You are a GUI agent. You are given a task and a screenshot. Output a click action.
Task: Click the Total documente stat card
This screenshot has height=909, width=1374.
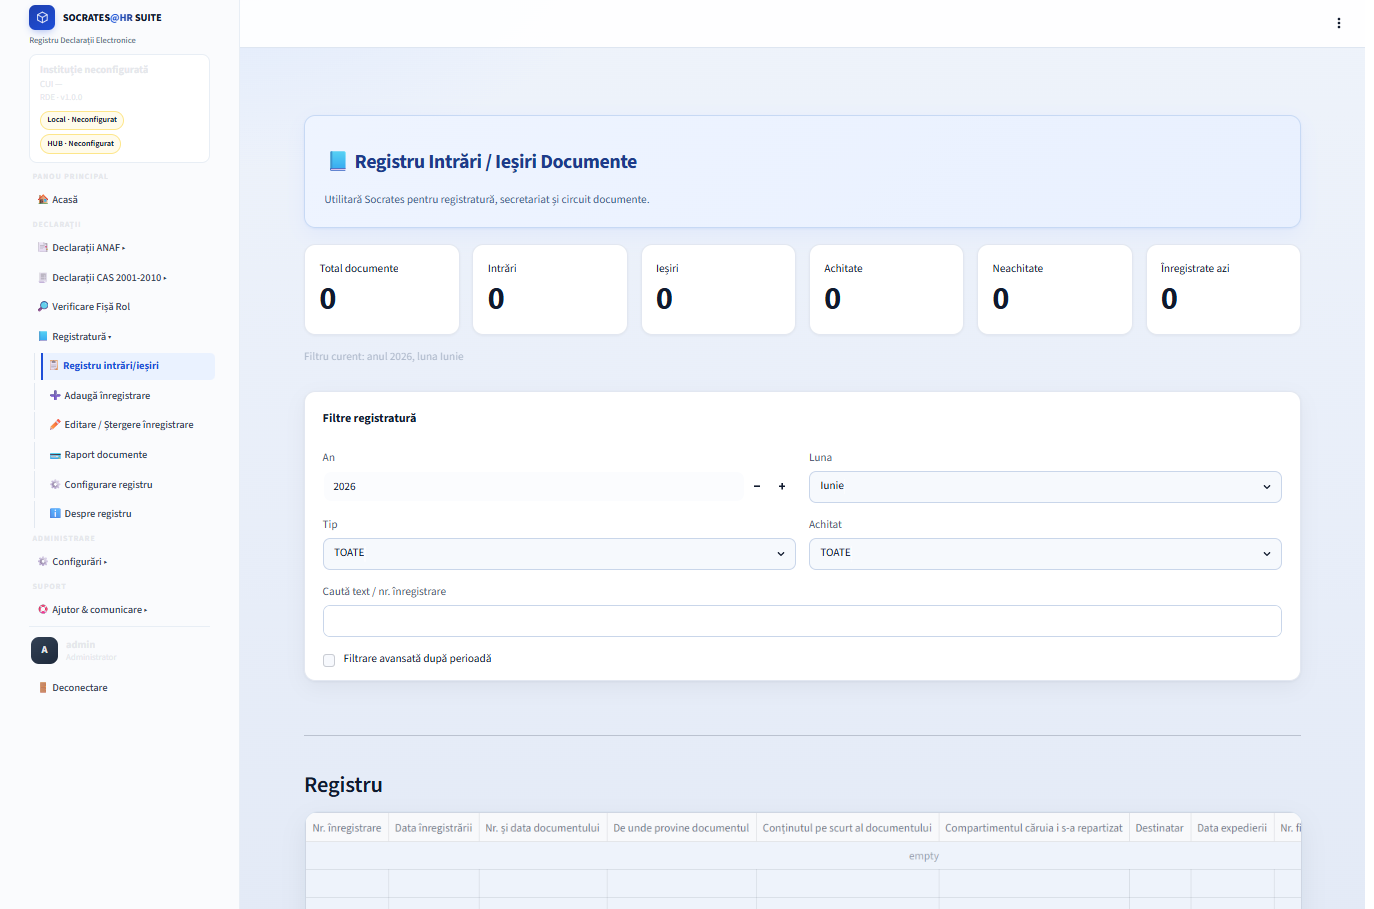[x=382, y=290]
